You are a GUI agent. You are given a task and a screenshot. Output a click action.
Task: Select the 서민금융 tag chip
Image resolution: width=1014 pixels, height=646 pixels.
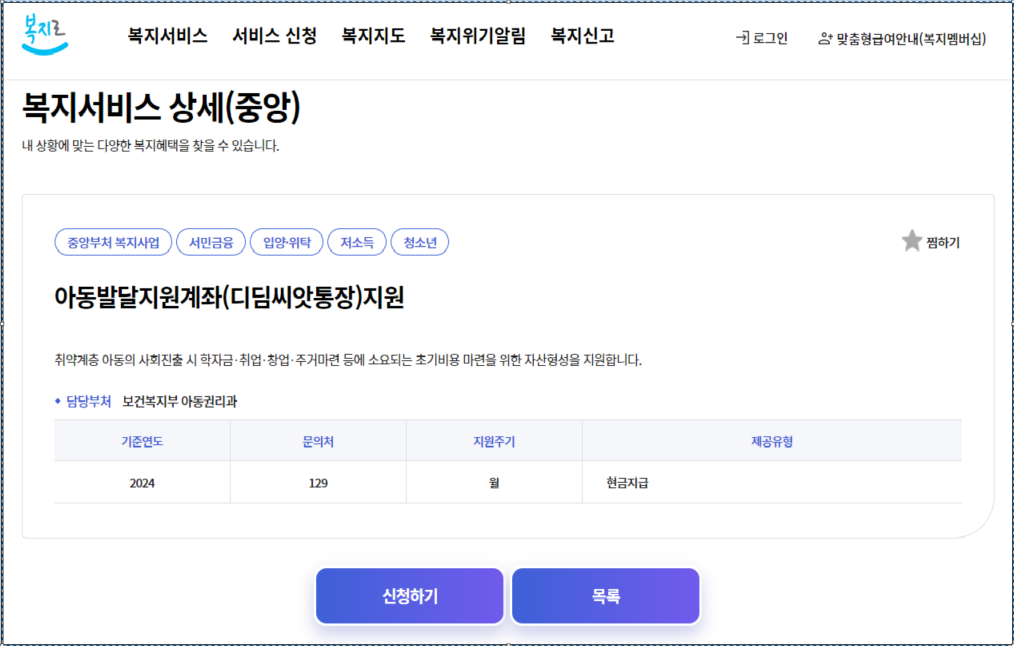pyautogui.click(x=211, y=242)
